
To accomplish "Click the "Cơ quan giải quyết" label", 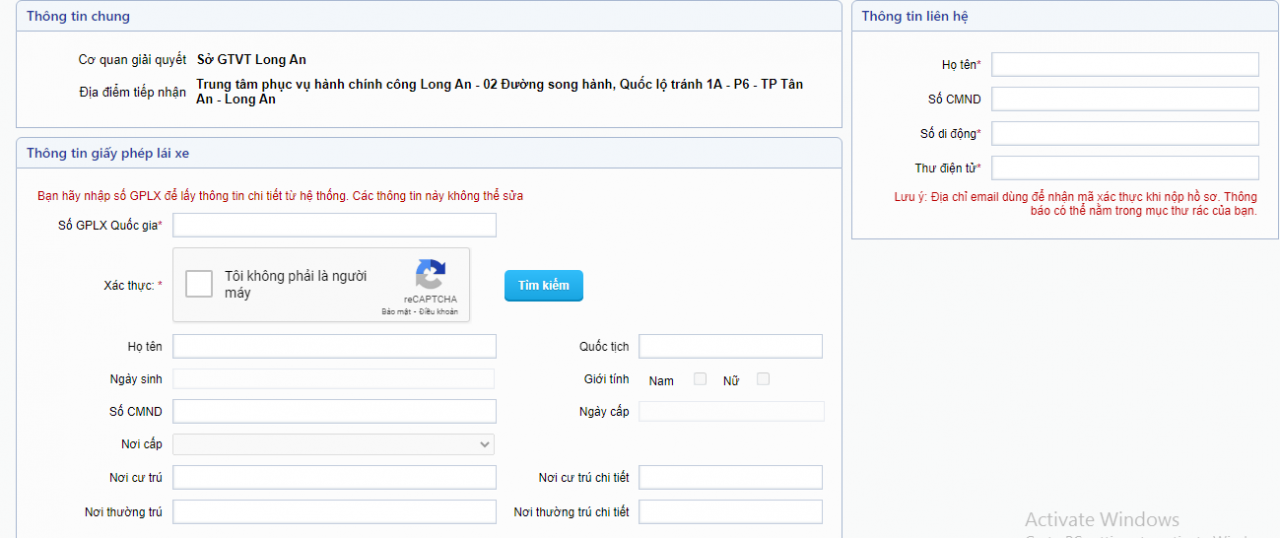I will click(132, 60).
